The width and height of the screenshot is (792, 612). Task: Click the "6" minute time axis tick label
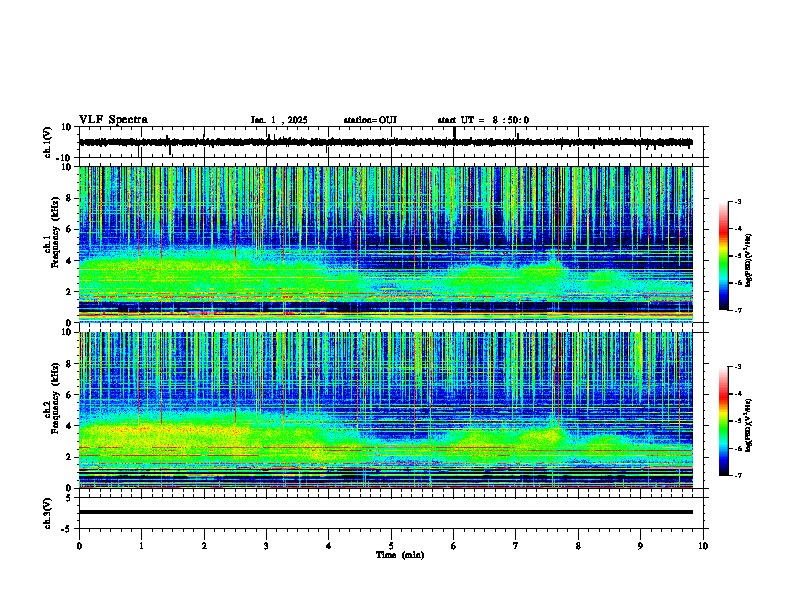coord(453,546)
